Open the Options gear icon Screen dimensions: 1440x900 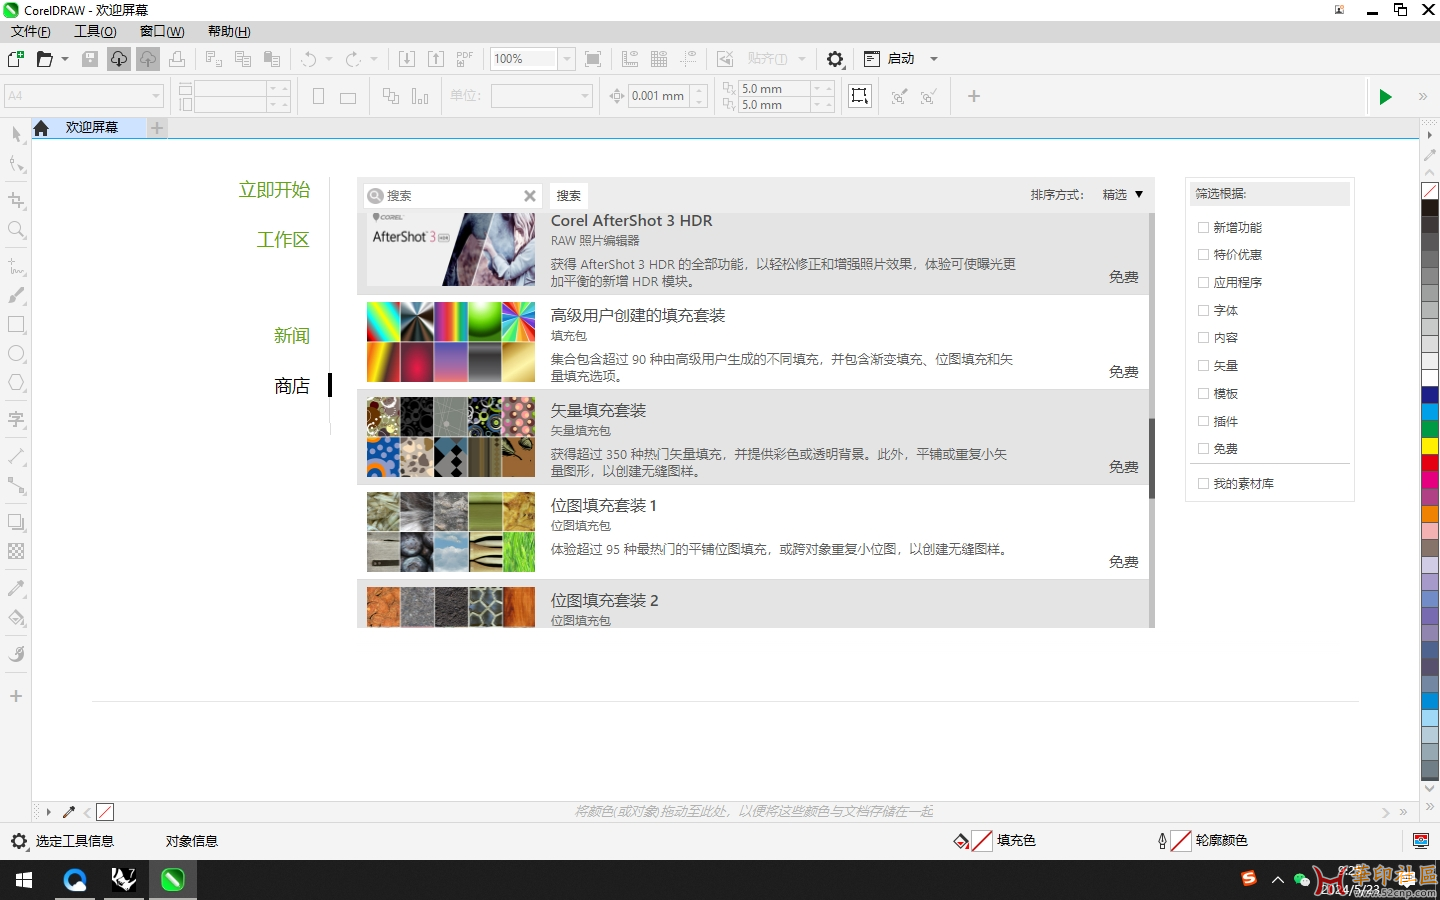[x=835, y=59]
